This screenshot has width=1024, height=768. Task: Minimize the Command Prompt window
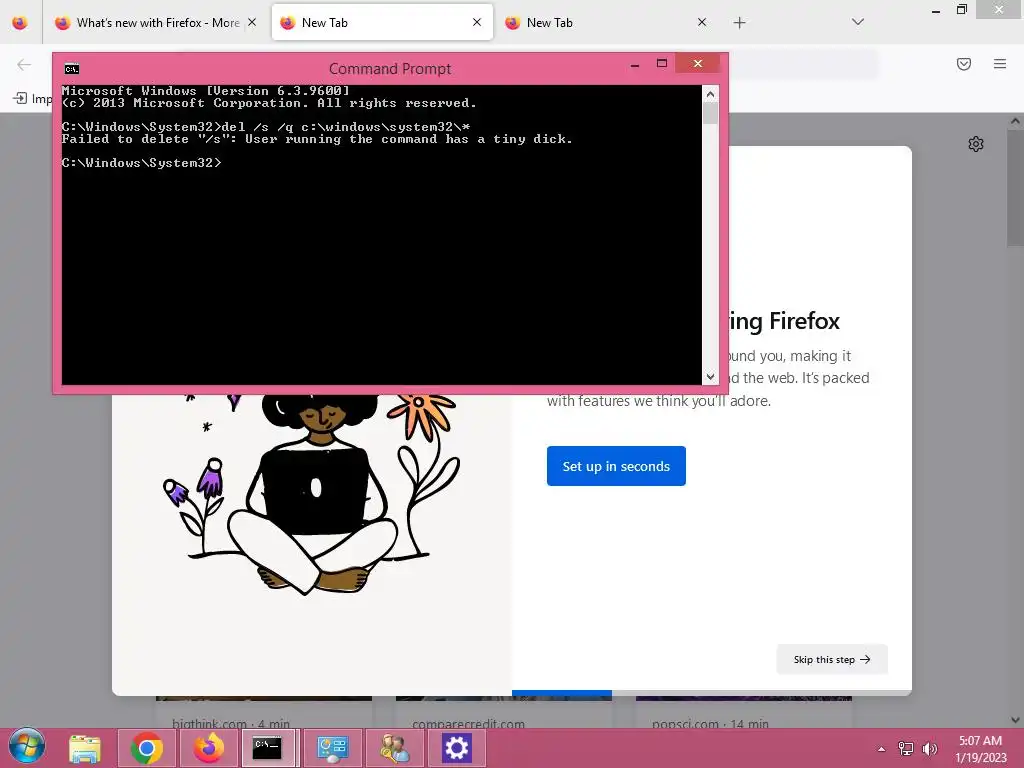coord(635,64)
